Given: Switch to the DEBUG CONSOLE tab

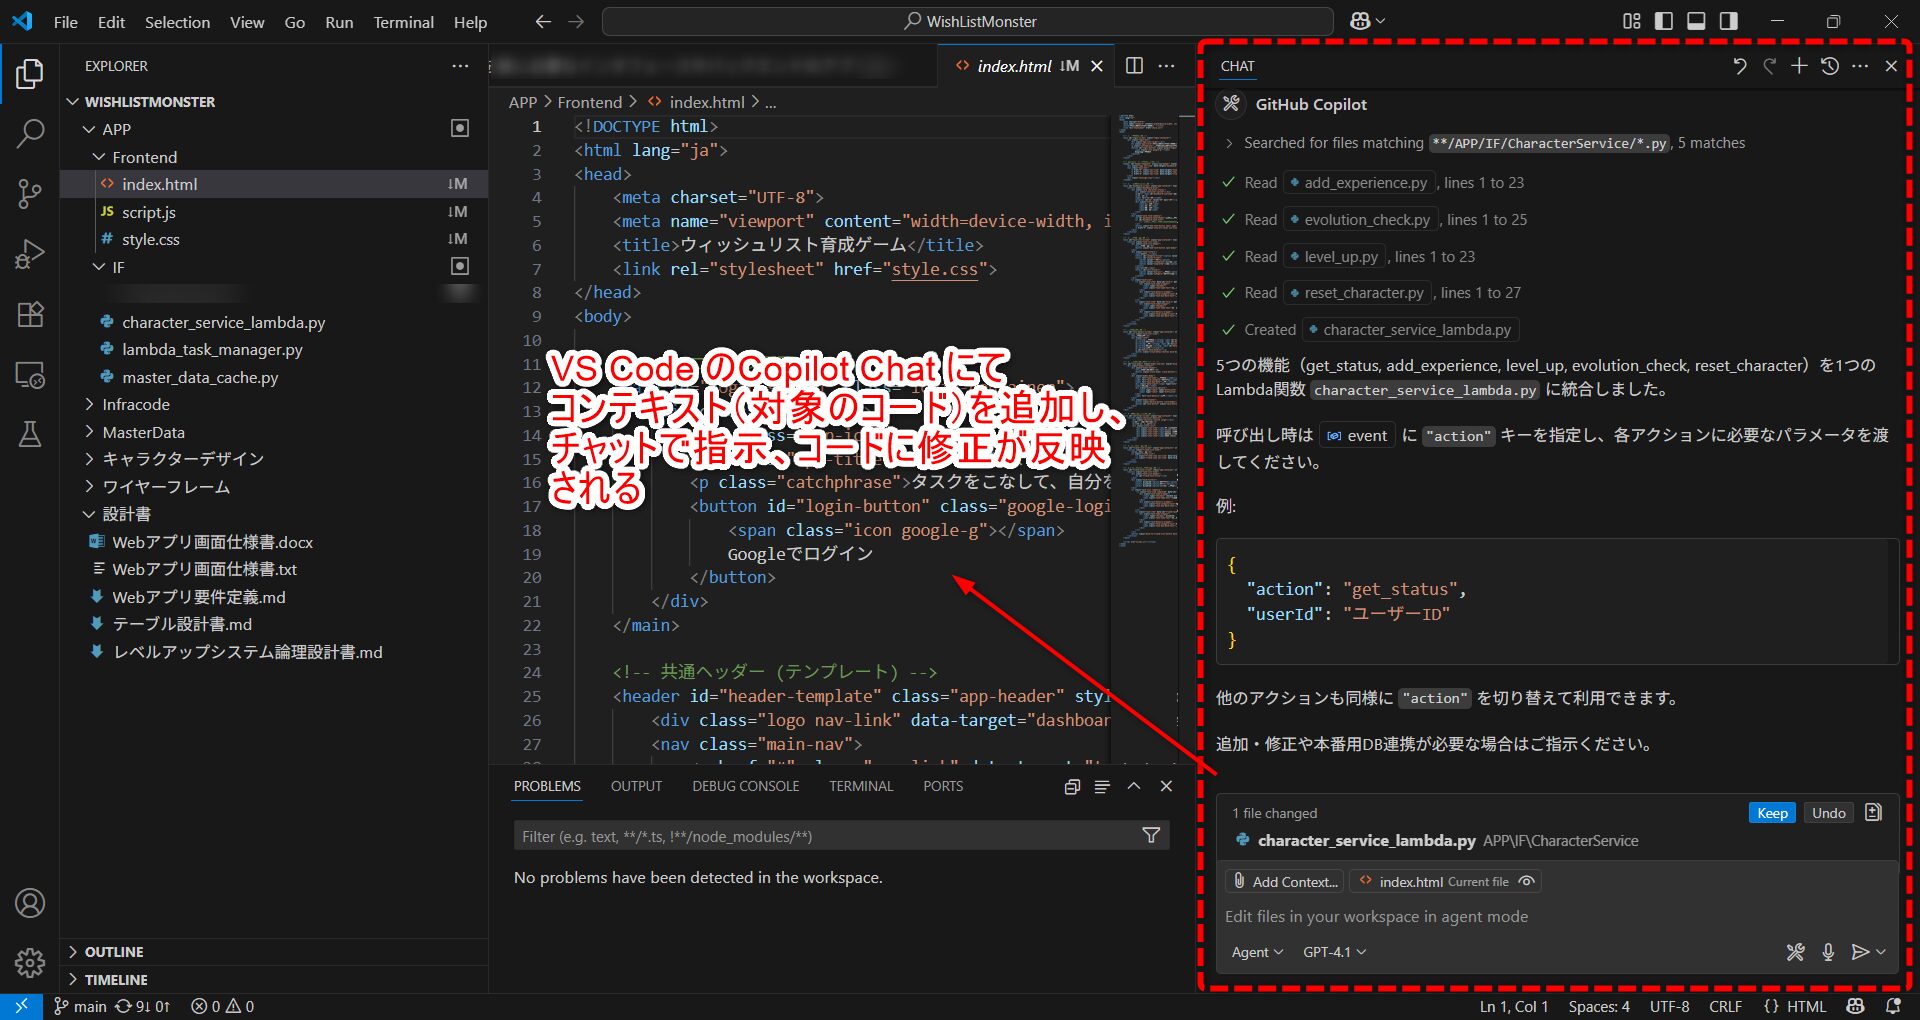Looking at the screenshot, I should pos(745,786).
